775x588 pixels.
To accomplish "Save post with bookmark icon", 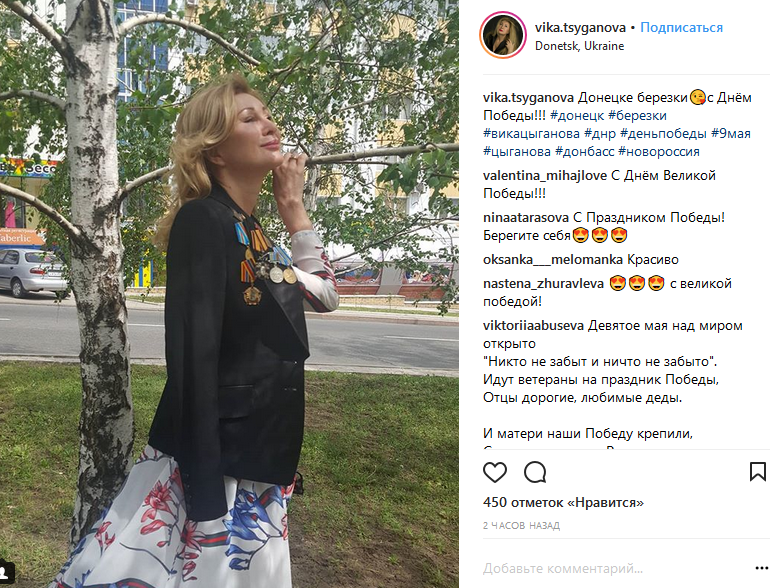I will click(758, 472).
